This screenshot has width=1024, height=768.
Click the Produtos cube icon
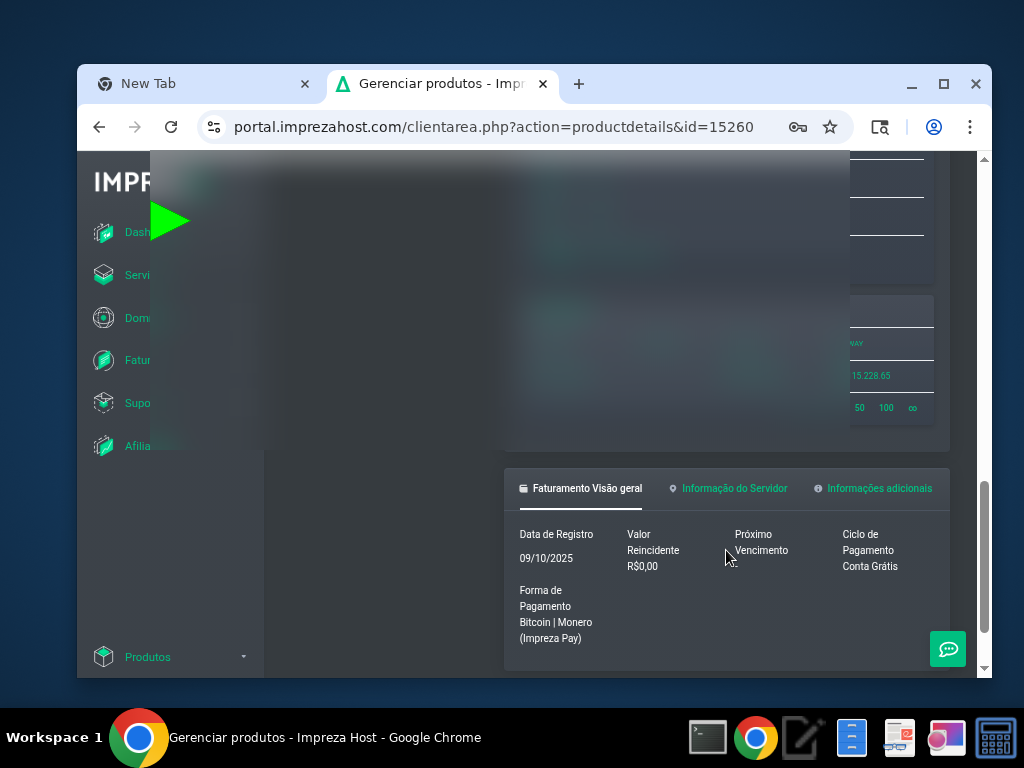click(103, 657)
